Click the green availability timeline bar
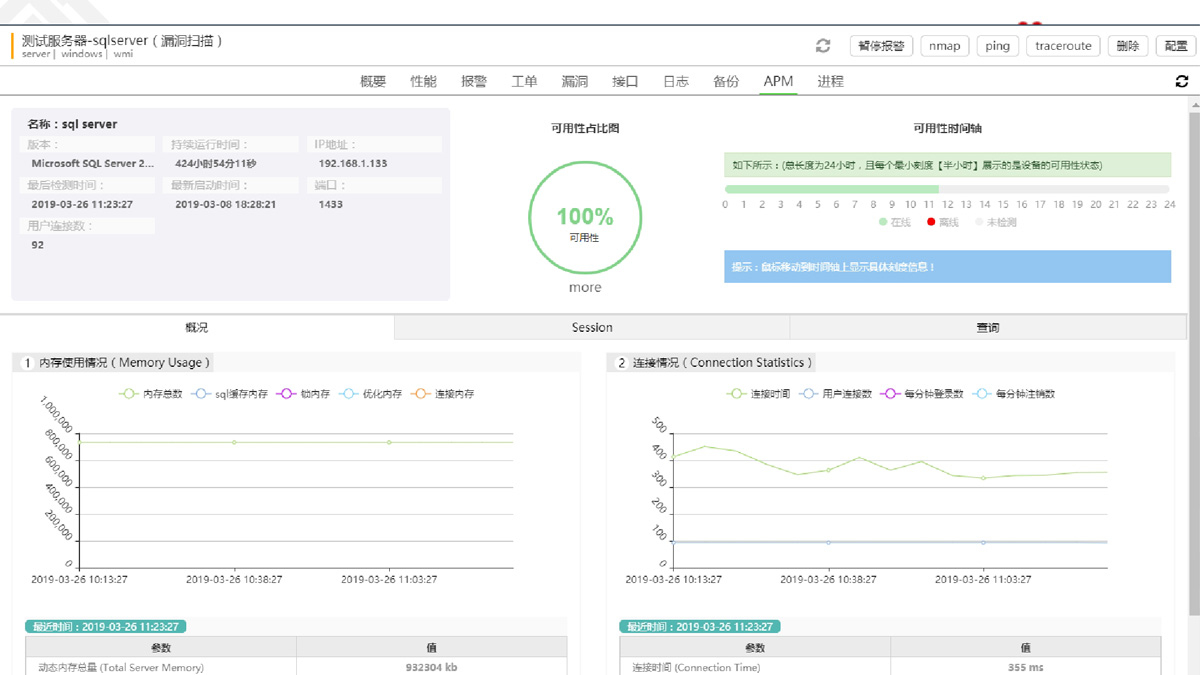 coord(832,189)
